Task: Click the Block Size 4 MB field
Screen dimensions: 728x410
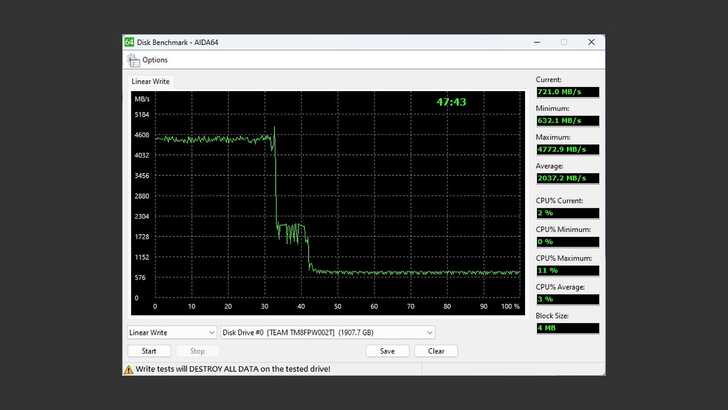Action: (x=567, y=327)
